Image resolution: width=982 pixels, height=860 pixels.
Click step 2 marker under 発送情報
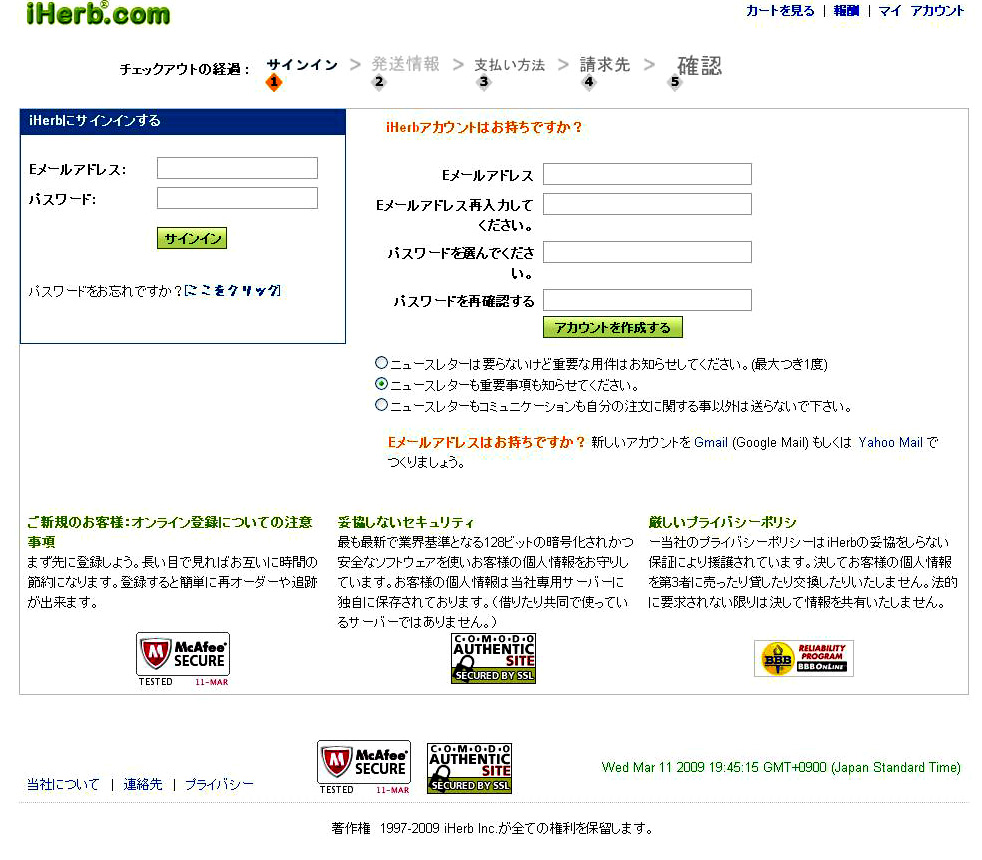pos(379,82)
